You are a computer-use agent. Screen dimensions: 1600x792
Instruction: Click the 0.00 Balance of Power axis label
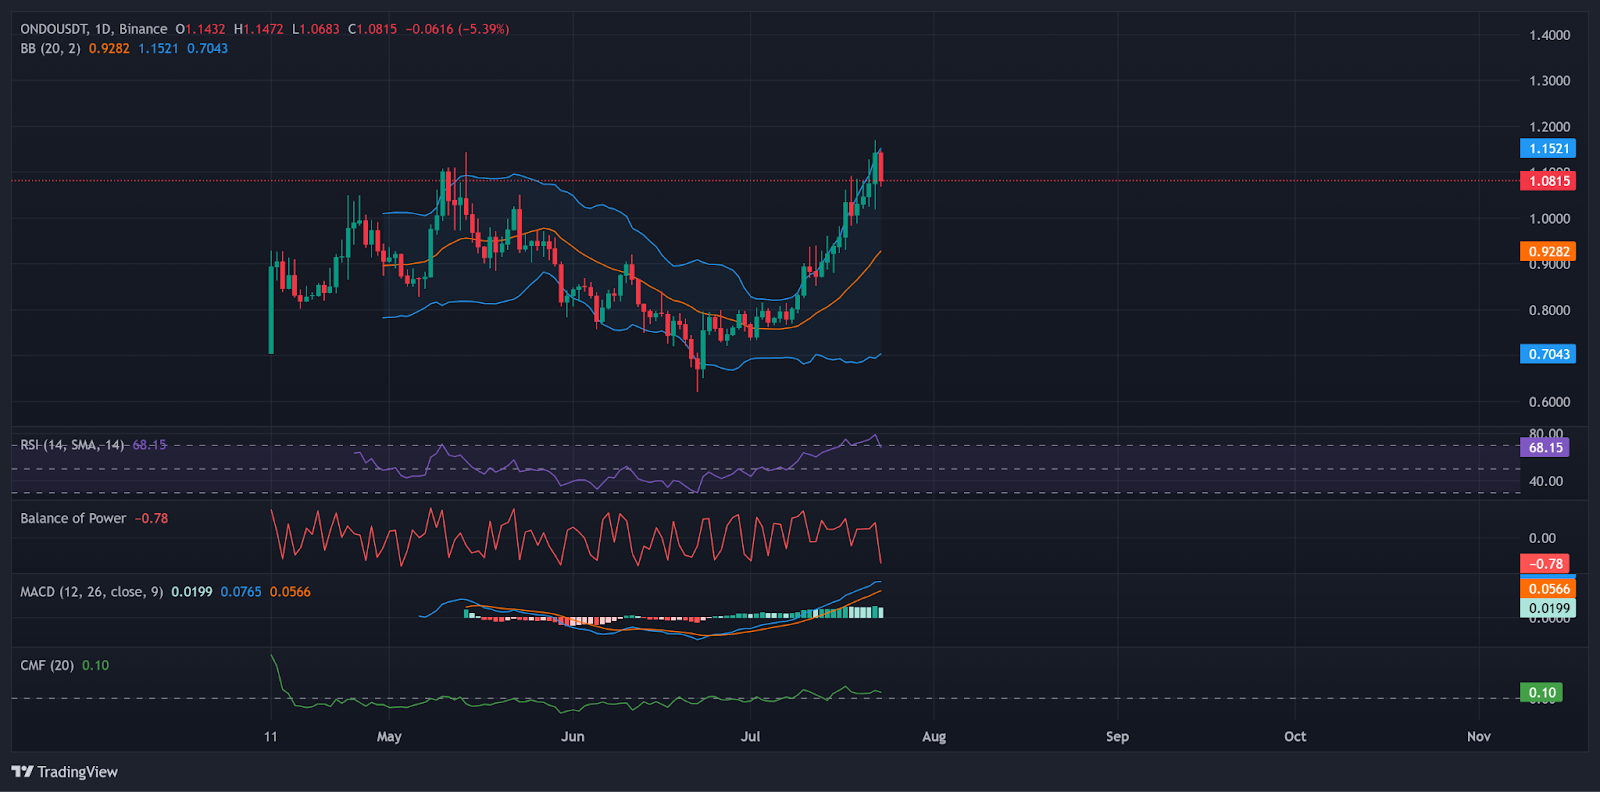coord(1542,538)
